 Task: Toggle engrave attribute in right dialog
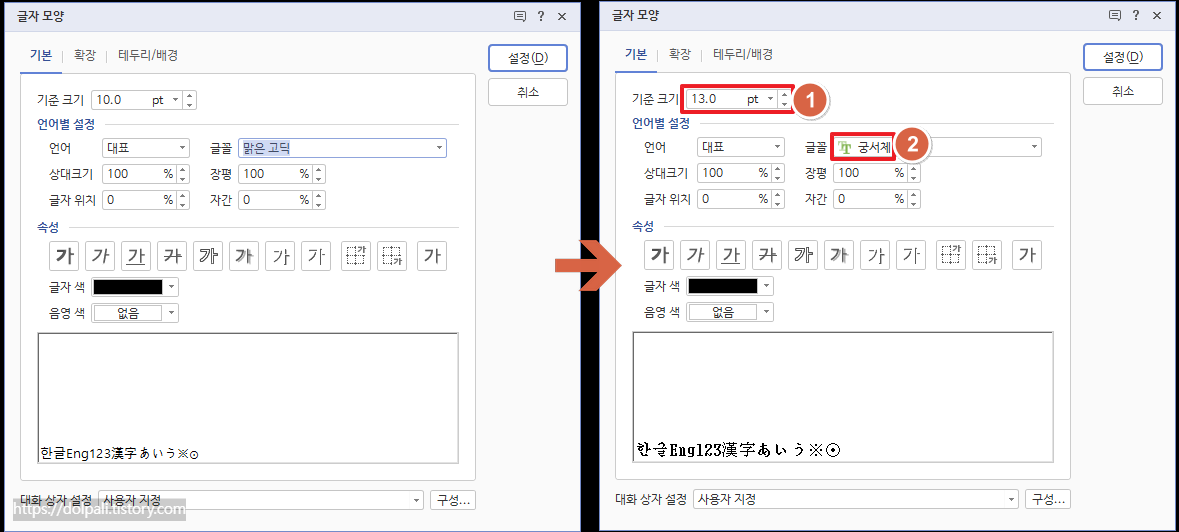coord(911,255)
